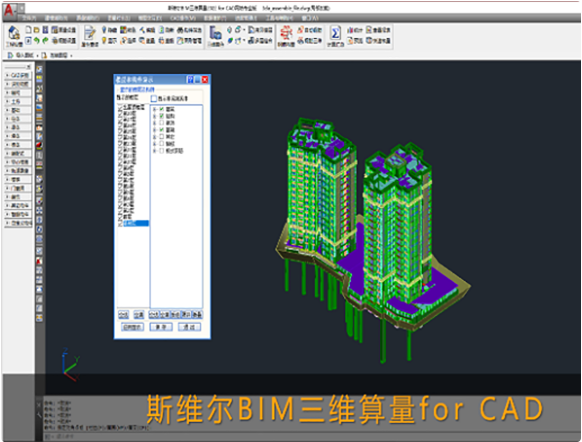Toggle checkbox of first floor-list row
Screen dimensions: 582x442
(120, 107)
